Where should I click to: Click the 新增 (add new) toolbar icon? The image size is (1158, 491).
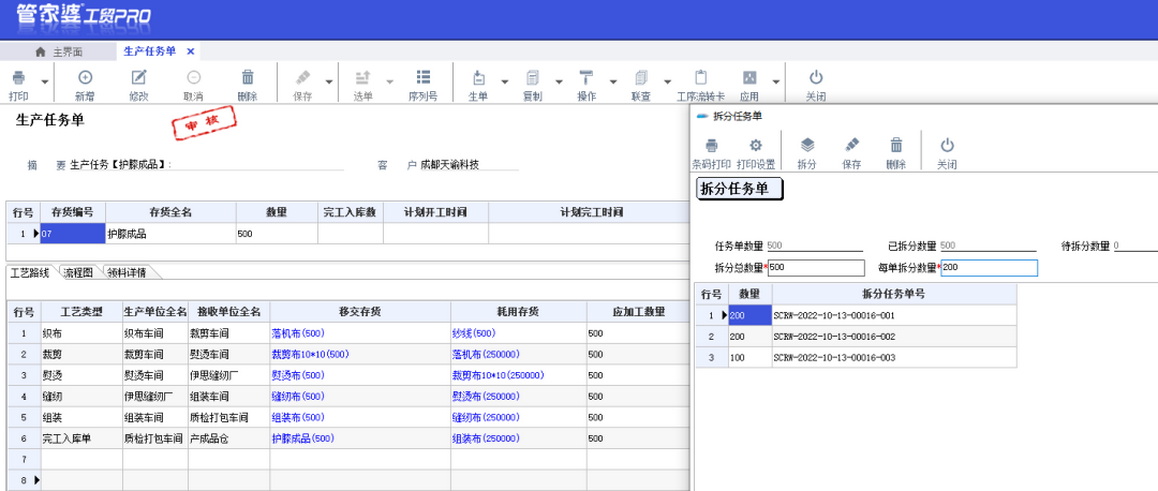point(85,78)
